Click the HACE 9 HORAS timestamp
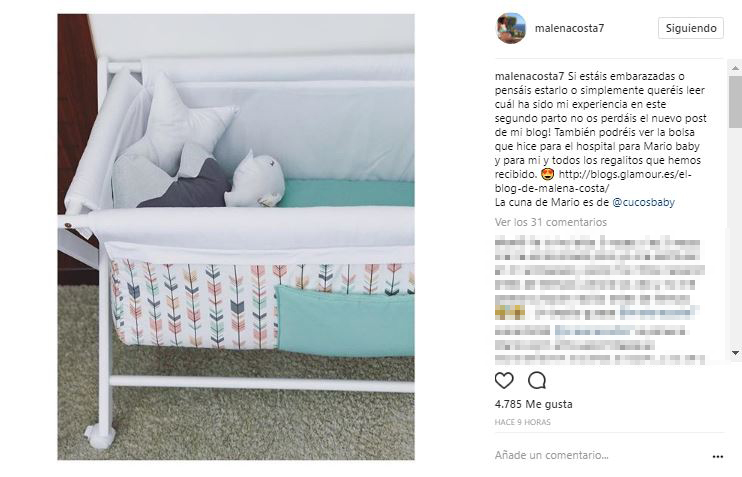The height and width of the screenshot is (477, 742). coord(522,422)
